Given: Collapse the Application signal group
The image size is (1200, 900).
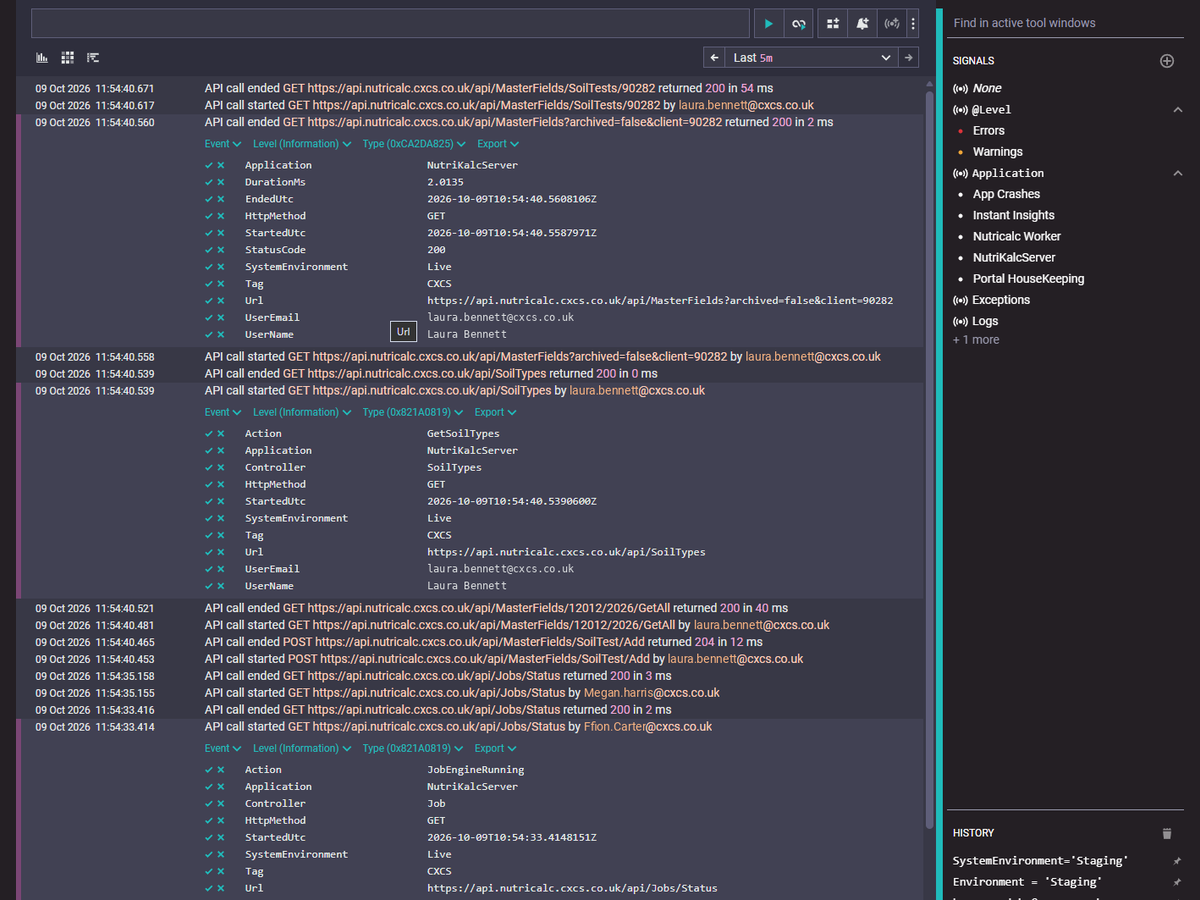Looking at the screenshot, I should [1177, 173].
